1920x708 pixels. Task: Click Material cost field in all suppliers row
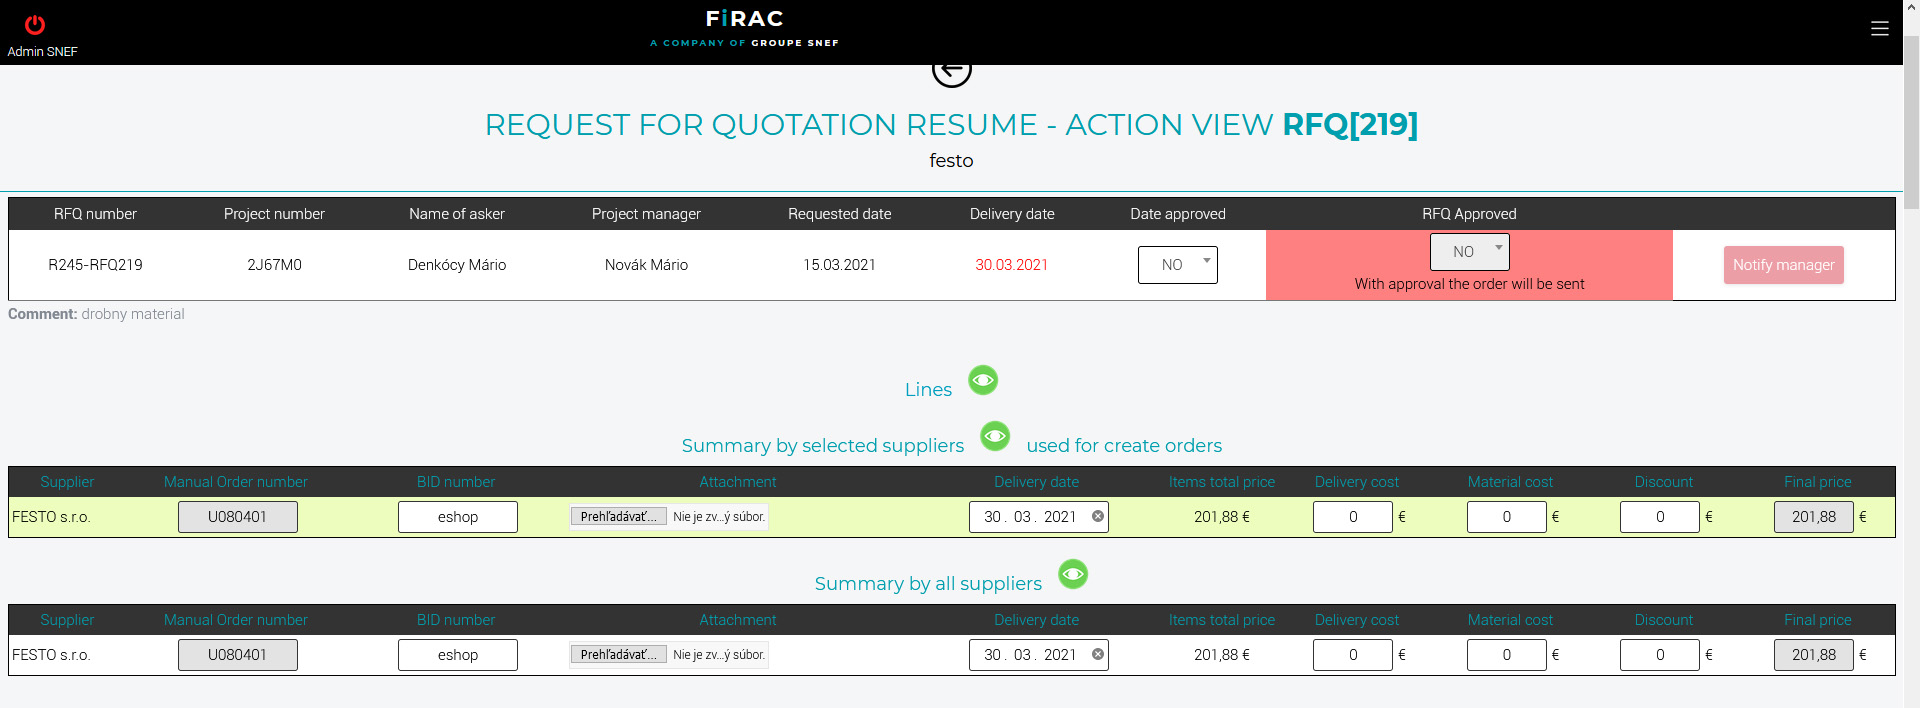[x=1506, y=655]
